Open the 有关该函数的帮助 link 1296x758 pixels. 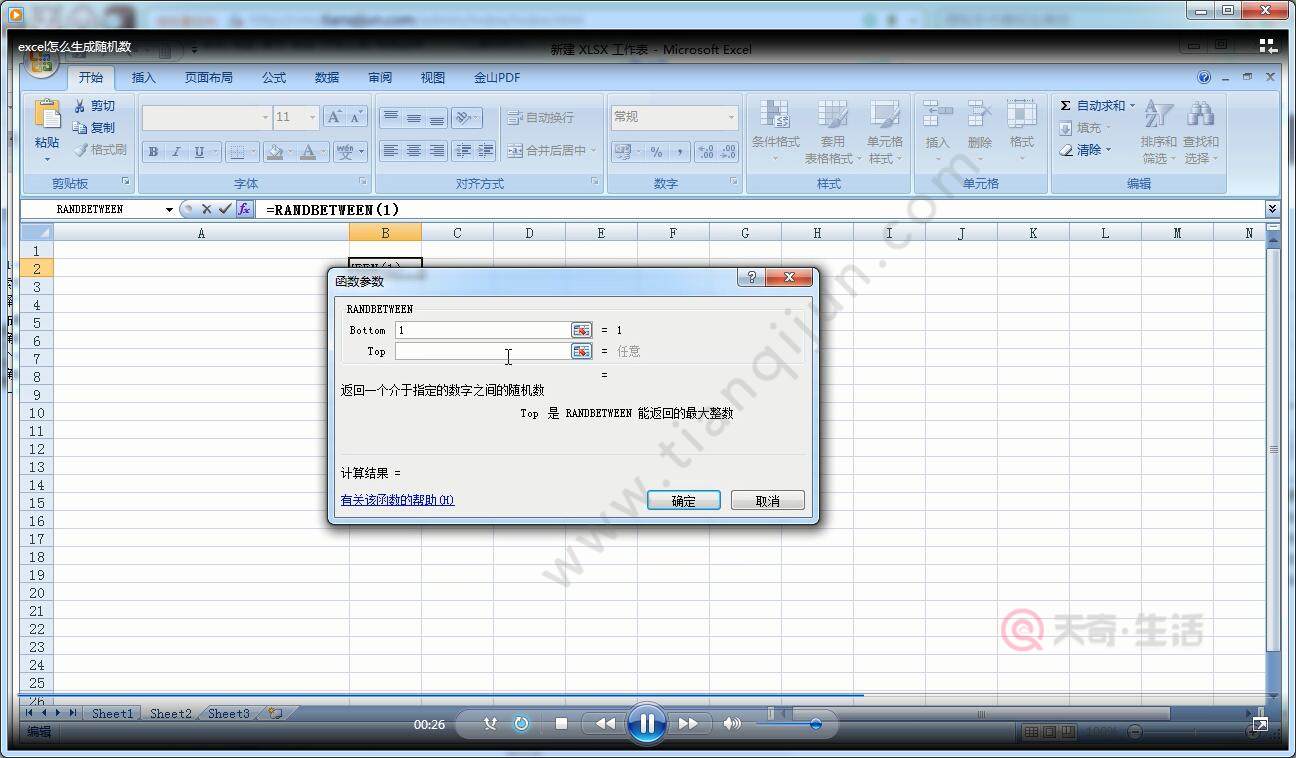pyautogui.click(x=397, y=500)
